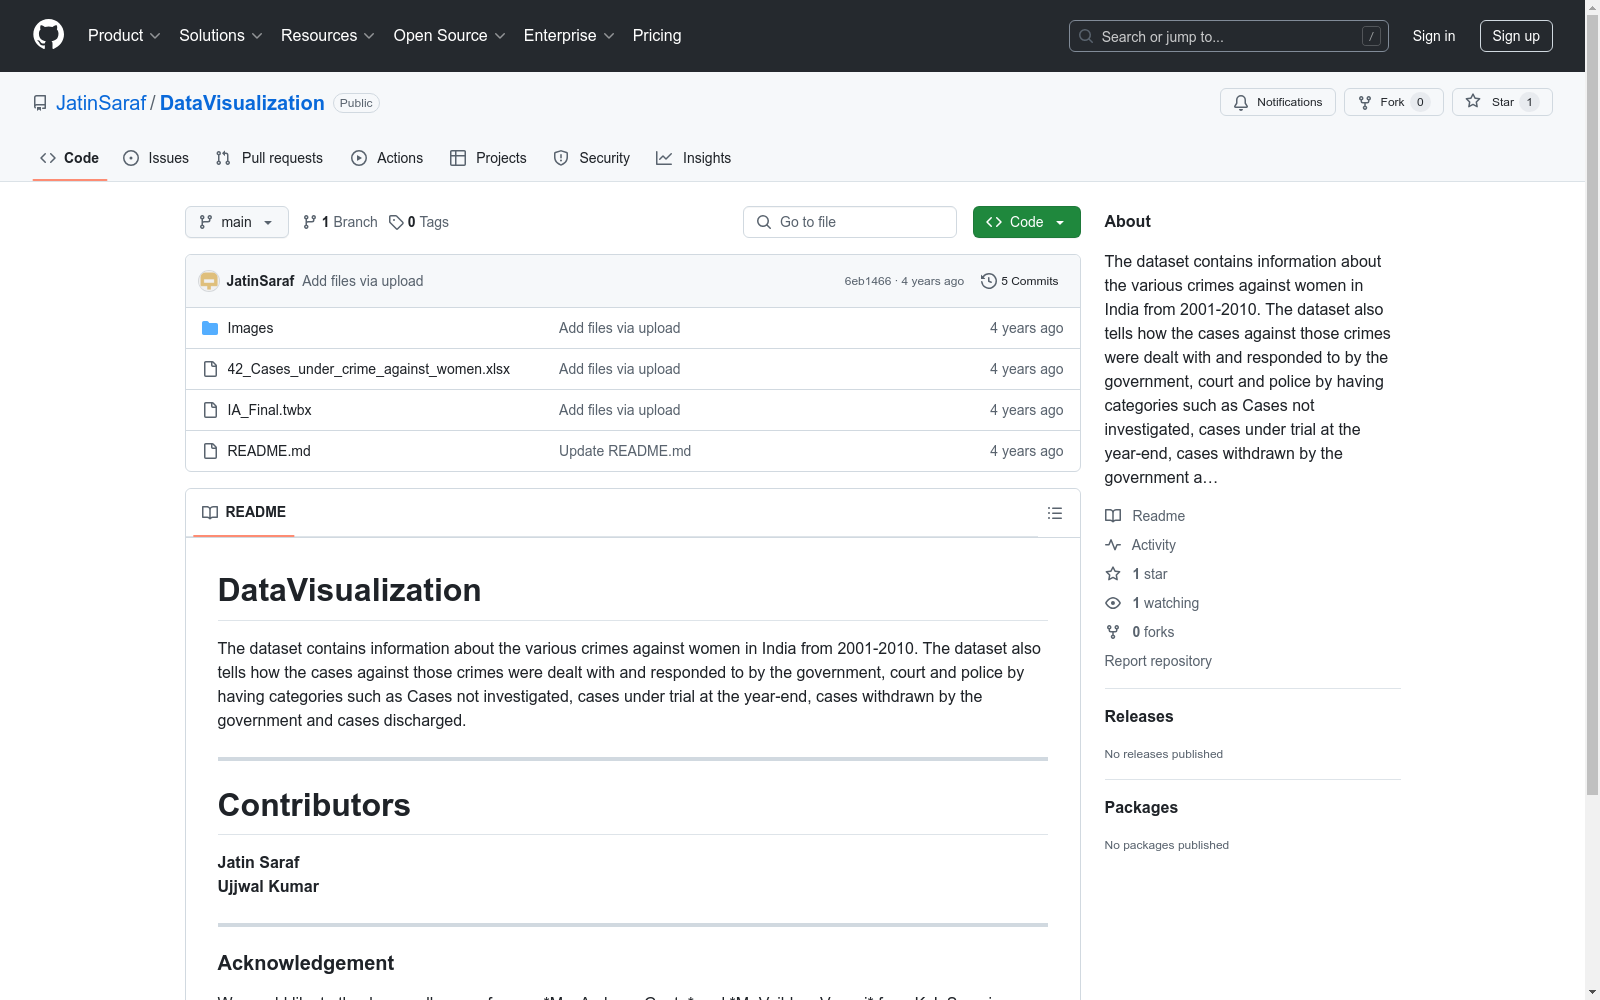
Task: Click the file icon for README.md
Action: [210, 451]
